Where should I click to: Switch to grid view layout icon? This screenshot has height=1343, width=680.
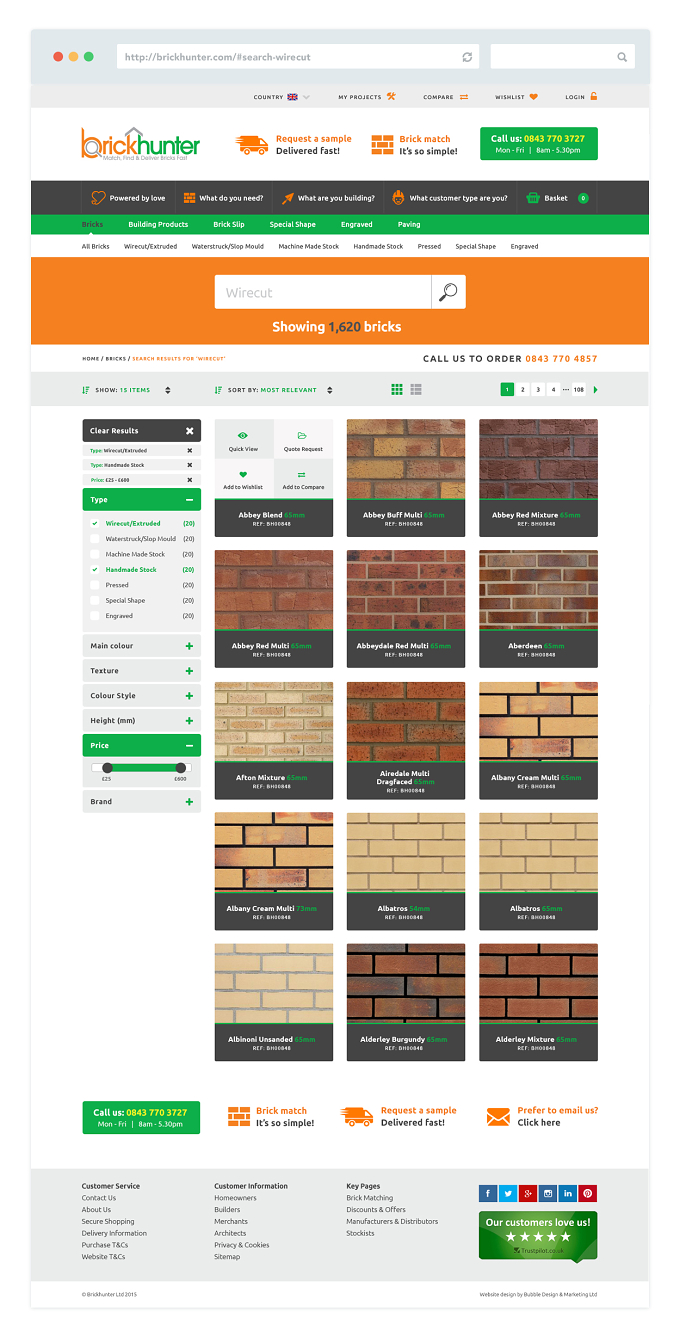397,389
